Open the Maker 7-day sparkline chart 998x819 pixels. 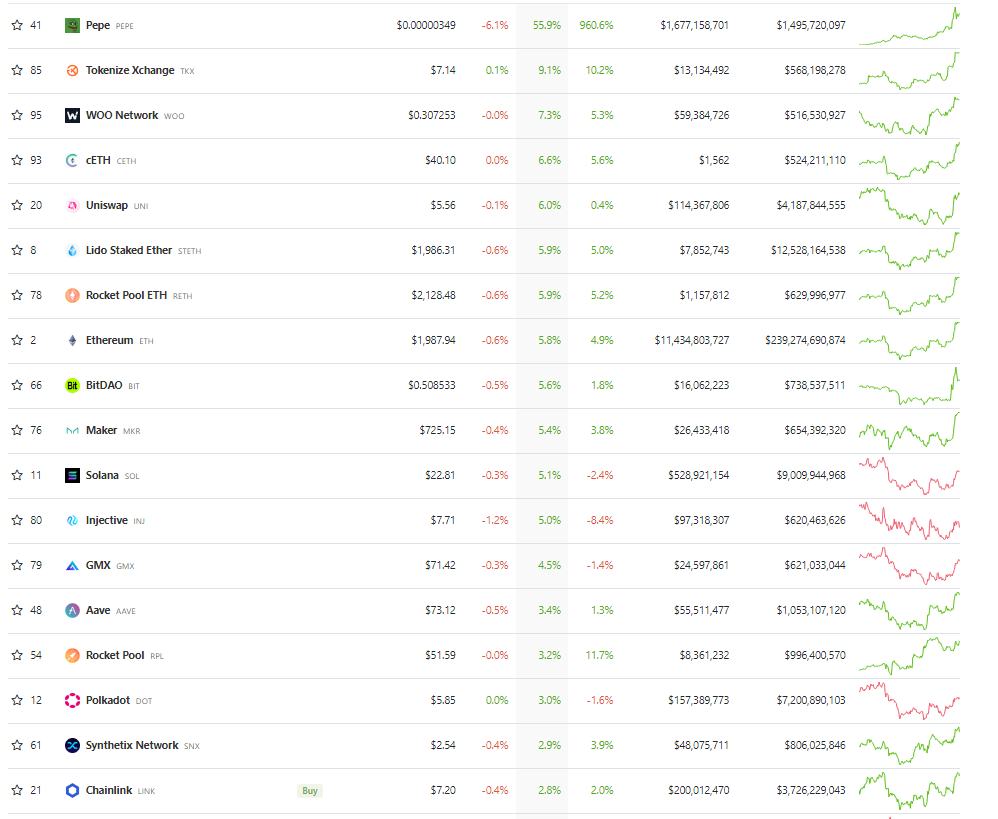(908, 430)
